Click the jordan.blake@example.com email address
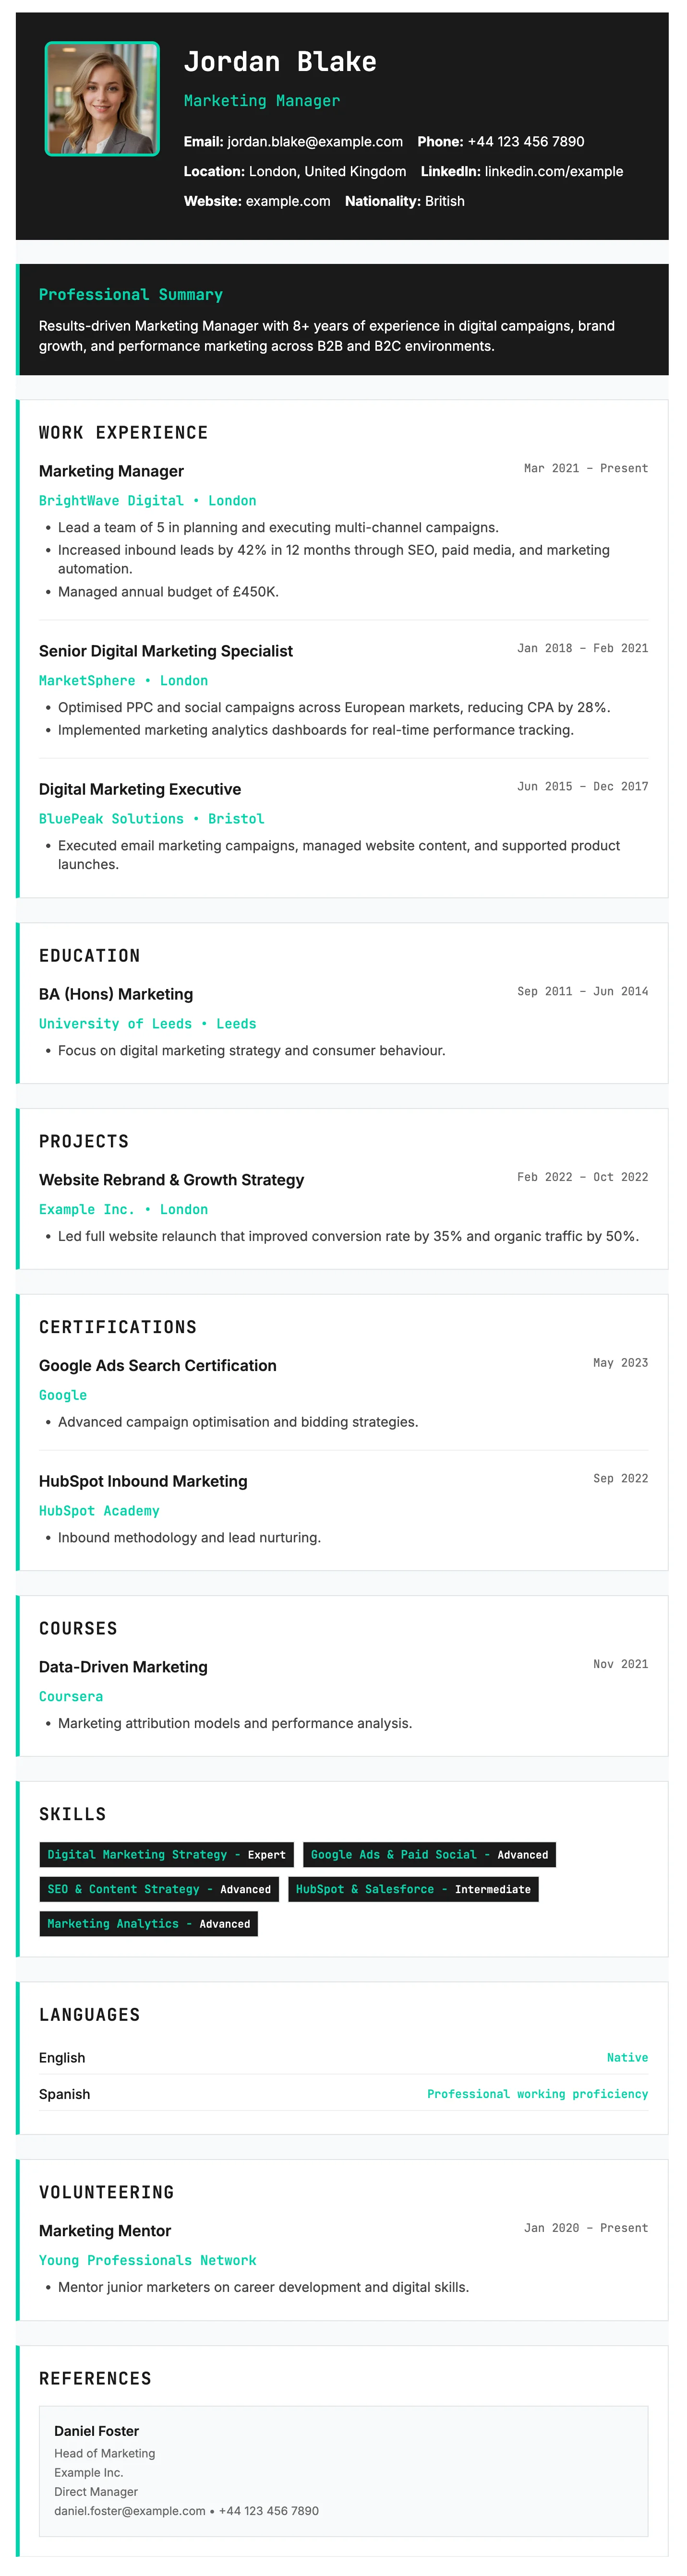 (314, 142)
